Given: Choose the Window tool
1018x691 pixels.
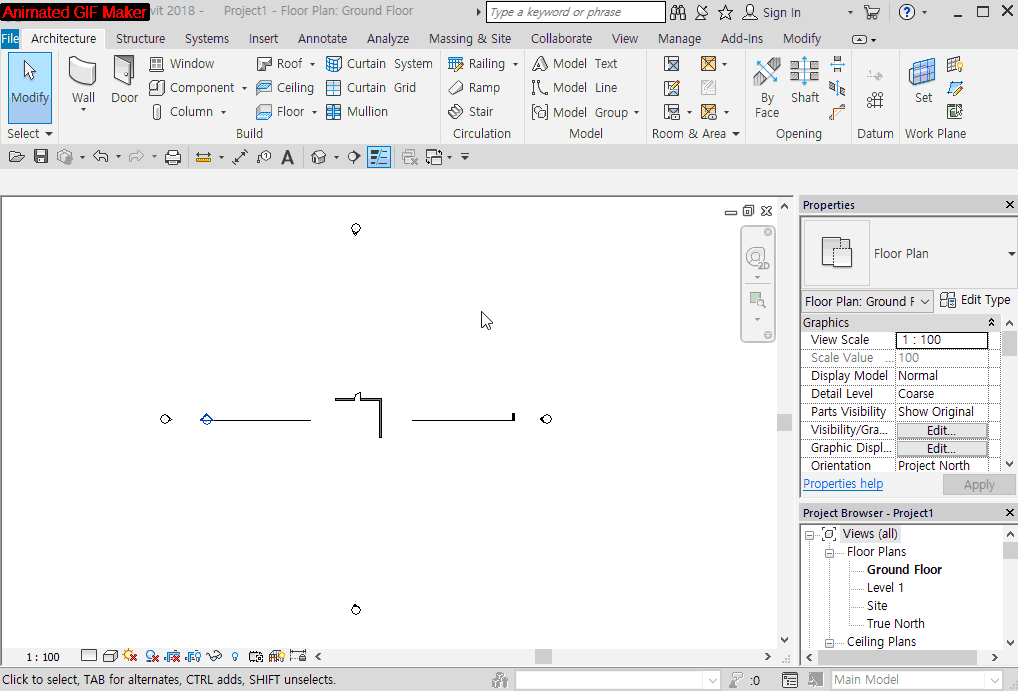Looking at the screenshot, I should click(x=182, y=64).
